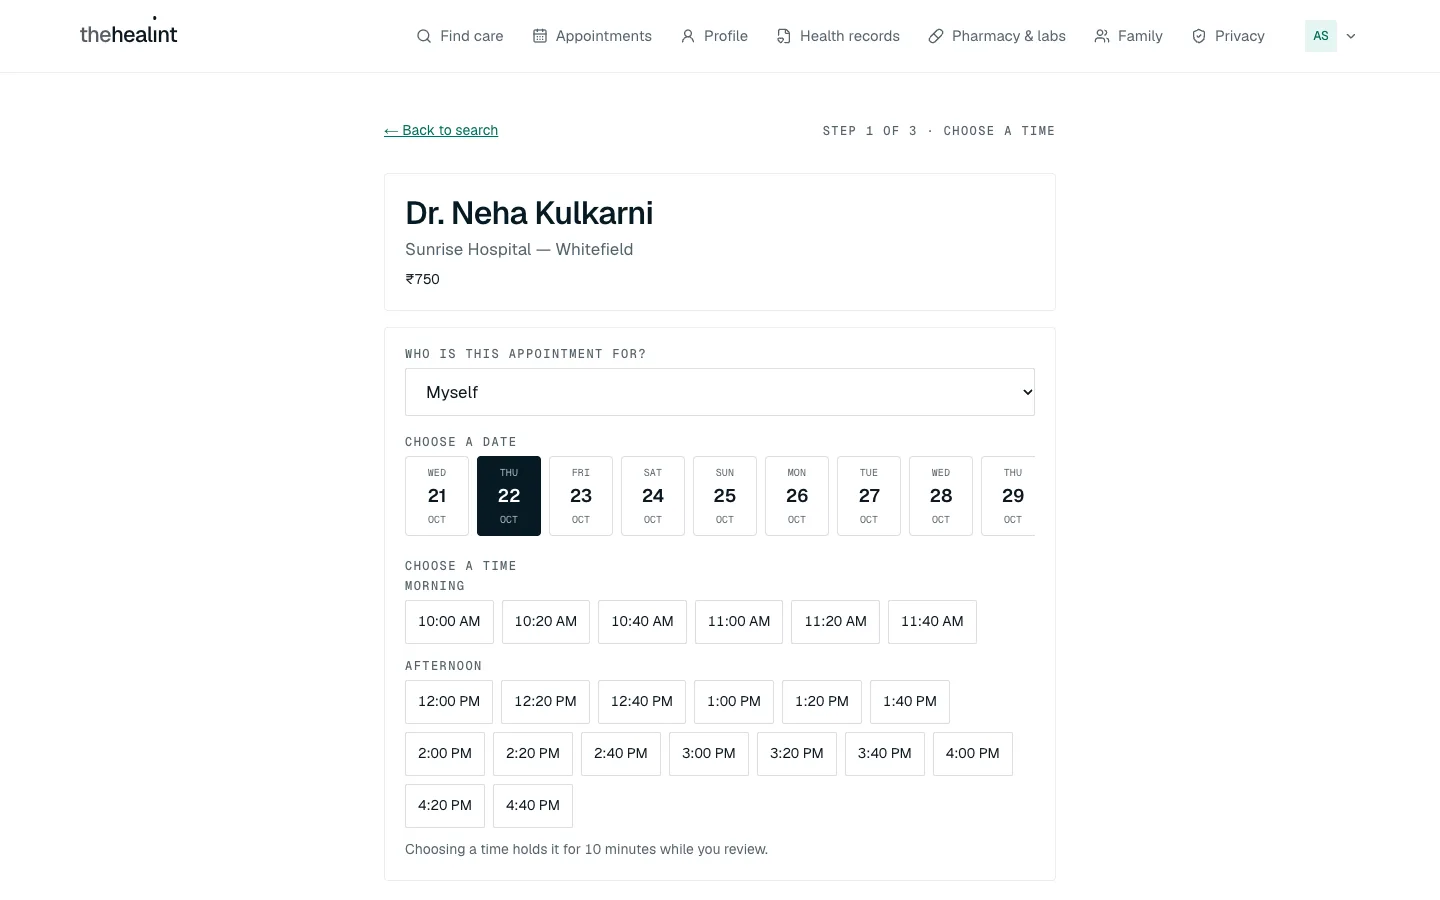Image resolution: width=1440 pixels, height=900 pixels.
Task: Click the Pharmacy & labs pill icon
Action: click(936, 36)
